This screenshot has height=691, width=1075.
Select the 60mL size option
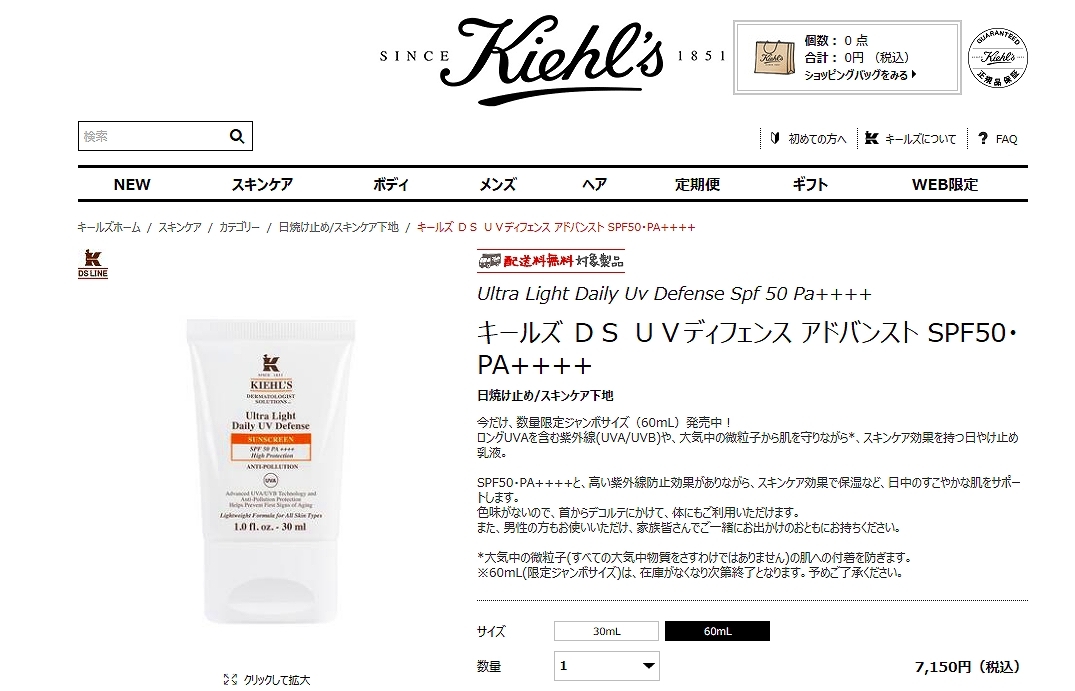click(x=717, y=631)
